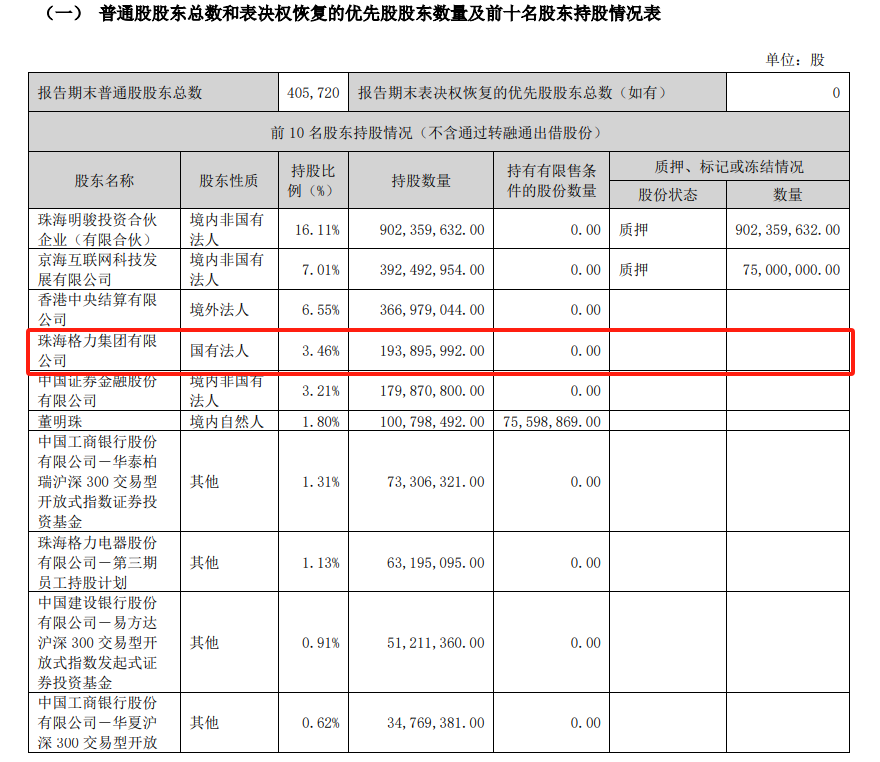Select "珠海格力电器股份有限公司－第三期员工持股计划"
Screen dimensions: 880x762
click(x=98, y=562)
